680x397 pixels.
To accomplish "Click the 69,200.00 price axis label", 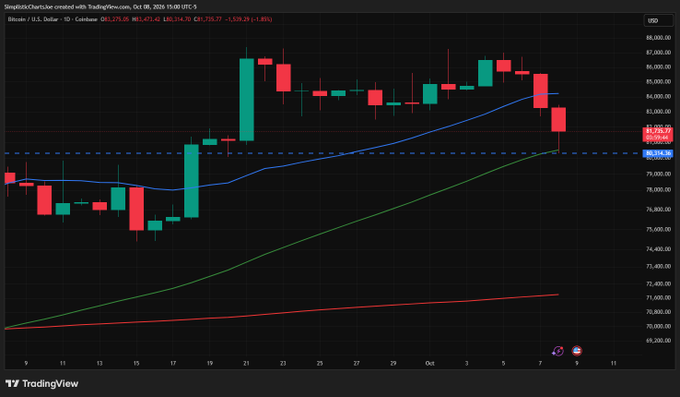I will (658, 341).
